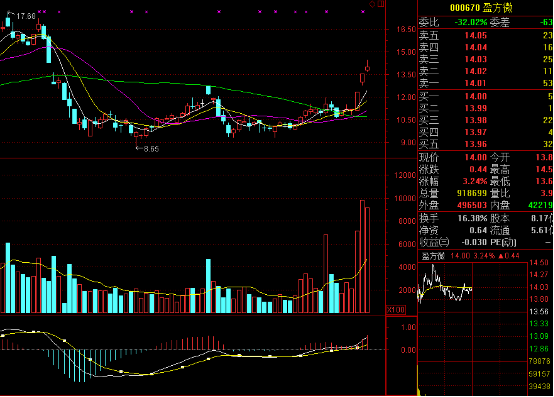Viewport: 554px width, 397px height.
Task: Click the 17.68 high price label
Action: (x=26, y=16)
